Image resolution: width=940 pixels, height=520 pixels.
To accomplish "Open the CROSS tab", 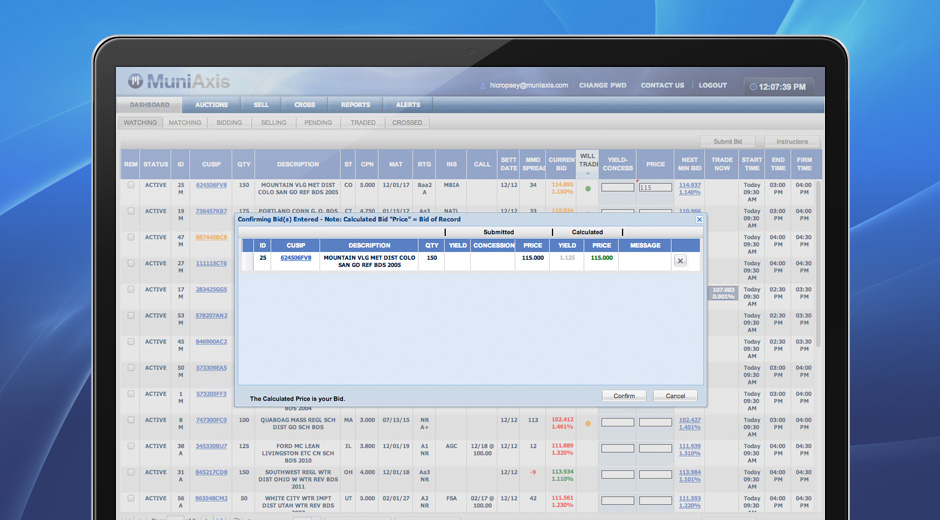I will (305, 105).
